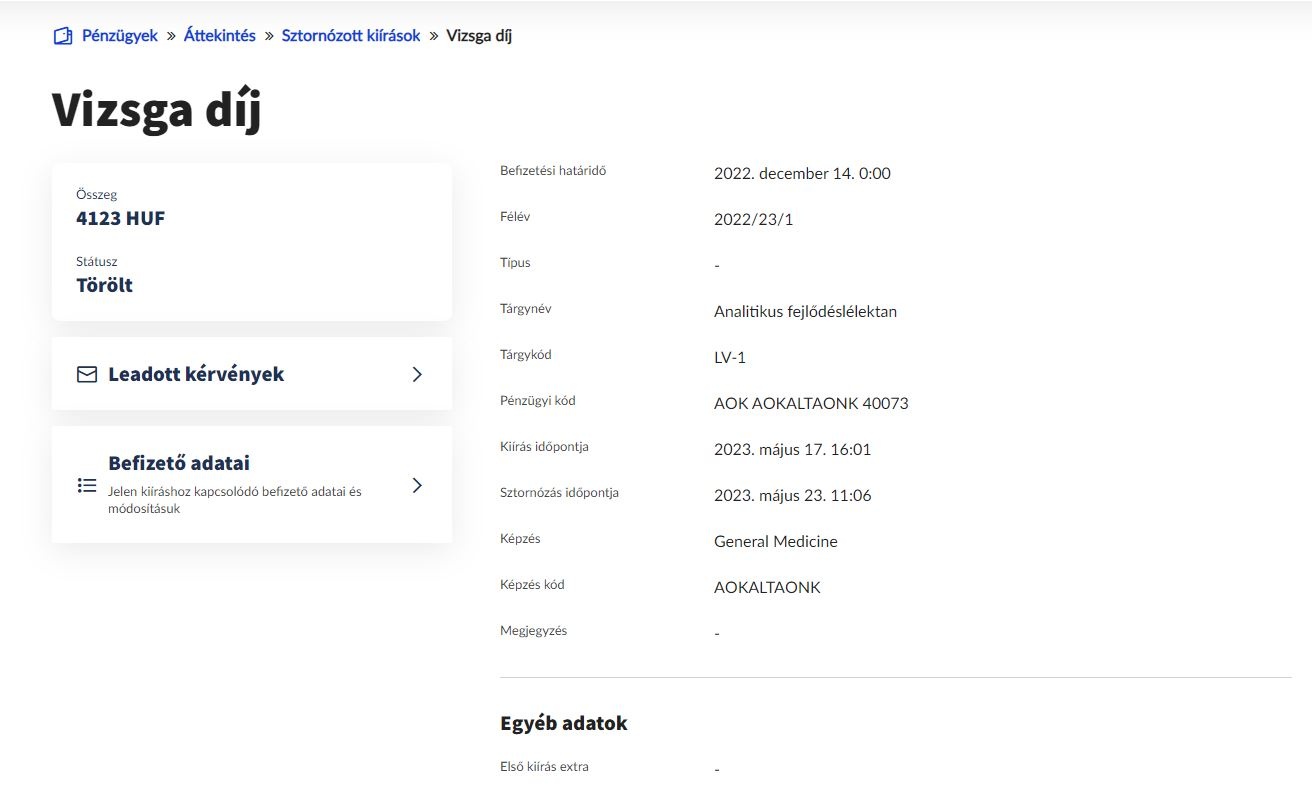This screenshot has height=786, width=1312.
Task: Click the wallet icon in the breadcrumb
Action: tap(63, 36)
